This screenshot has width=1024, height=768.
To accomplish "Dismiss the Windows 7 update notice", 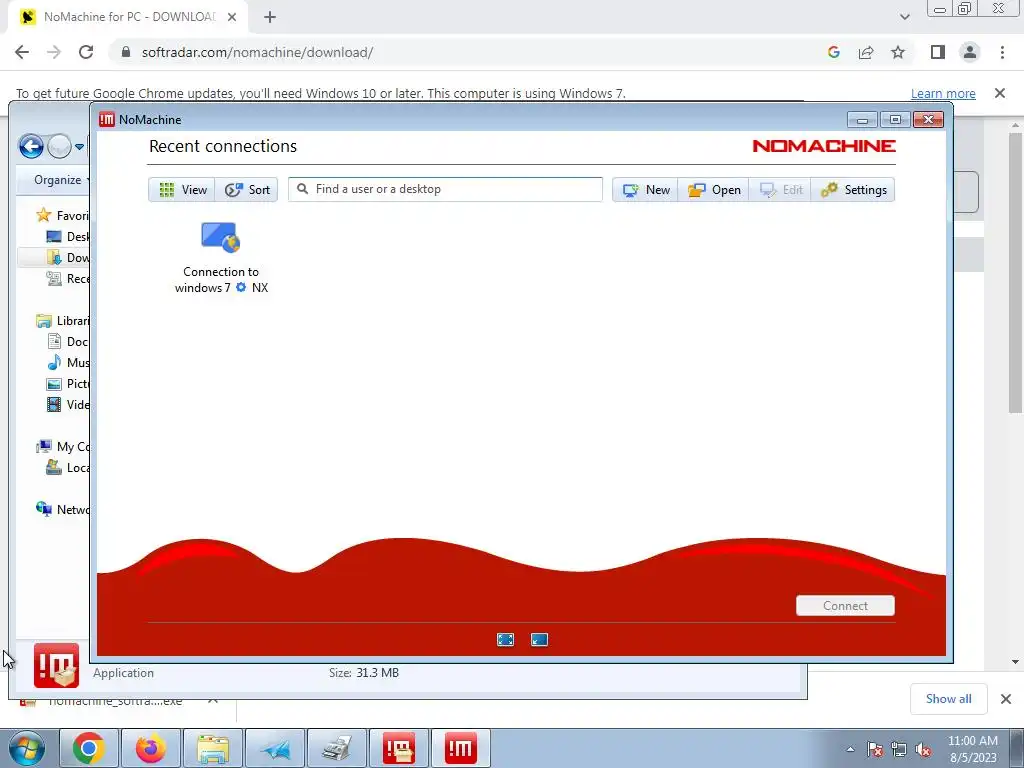I will coord(1000,93).
